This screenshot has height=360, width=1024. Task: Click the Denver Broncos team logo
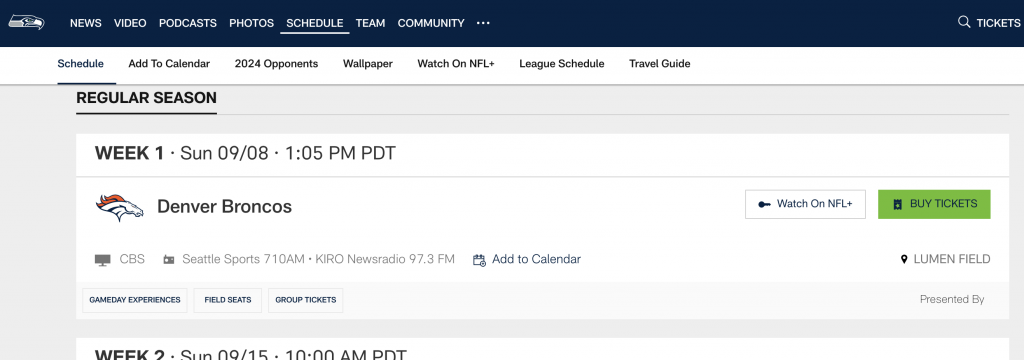point(120,207)
